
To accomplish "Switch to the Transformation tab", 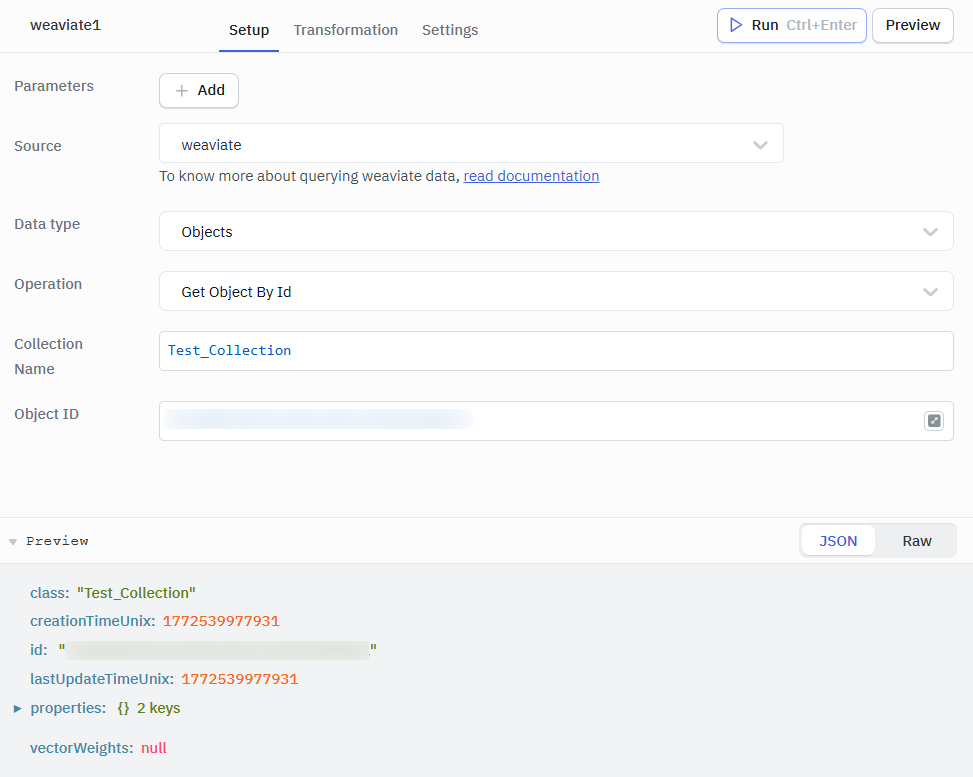I will (x=346, y=30).
